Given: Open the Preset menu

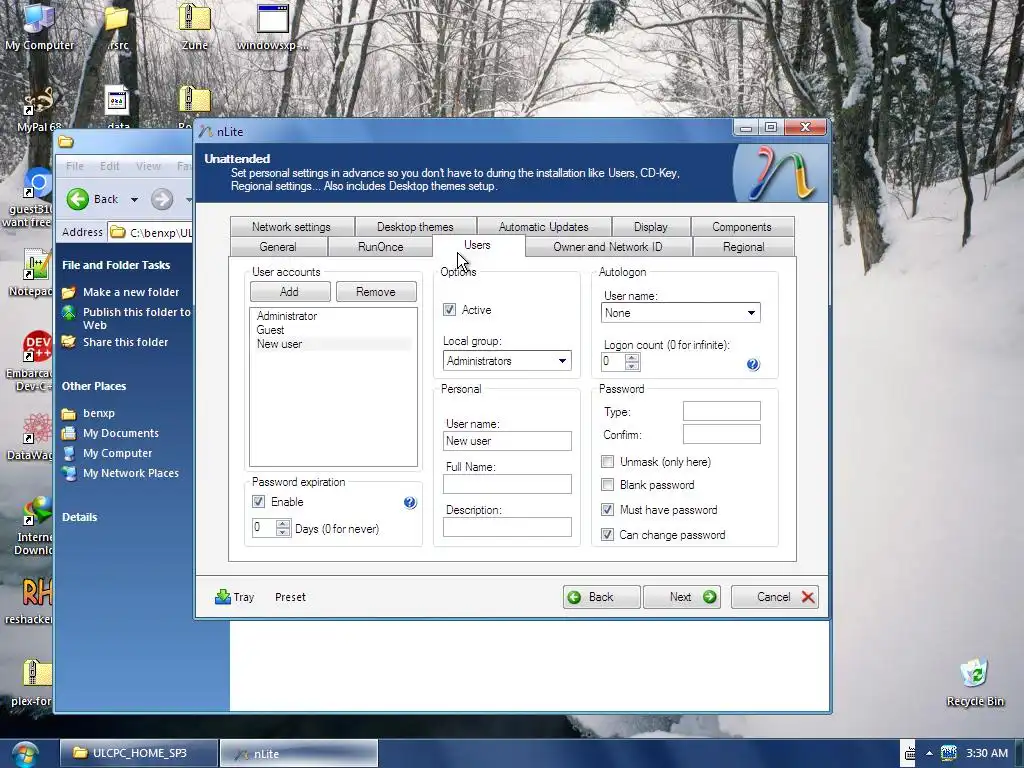Looking at the screenshot, I should [x=291, y=597].
